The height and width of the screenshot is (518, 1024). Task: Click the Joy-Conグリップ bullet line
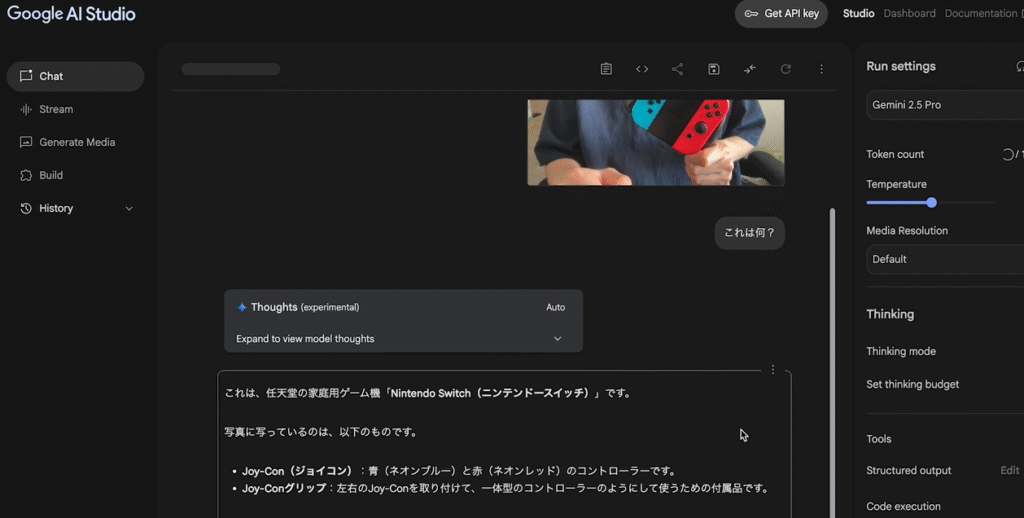(505, 489)
